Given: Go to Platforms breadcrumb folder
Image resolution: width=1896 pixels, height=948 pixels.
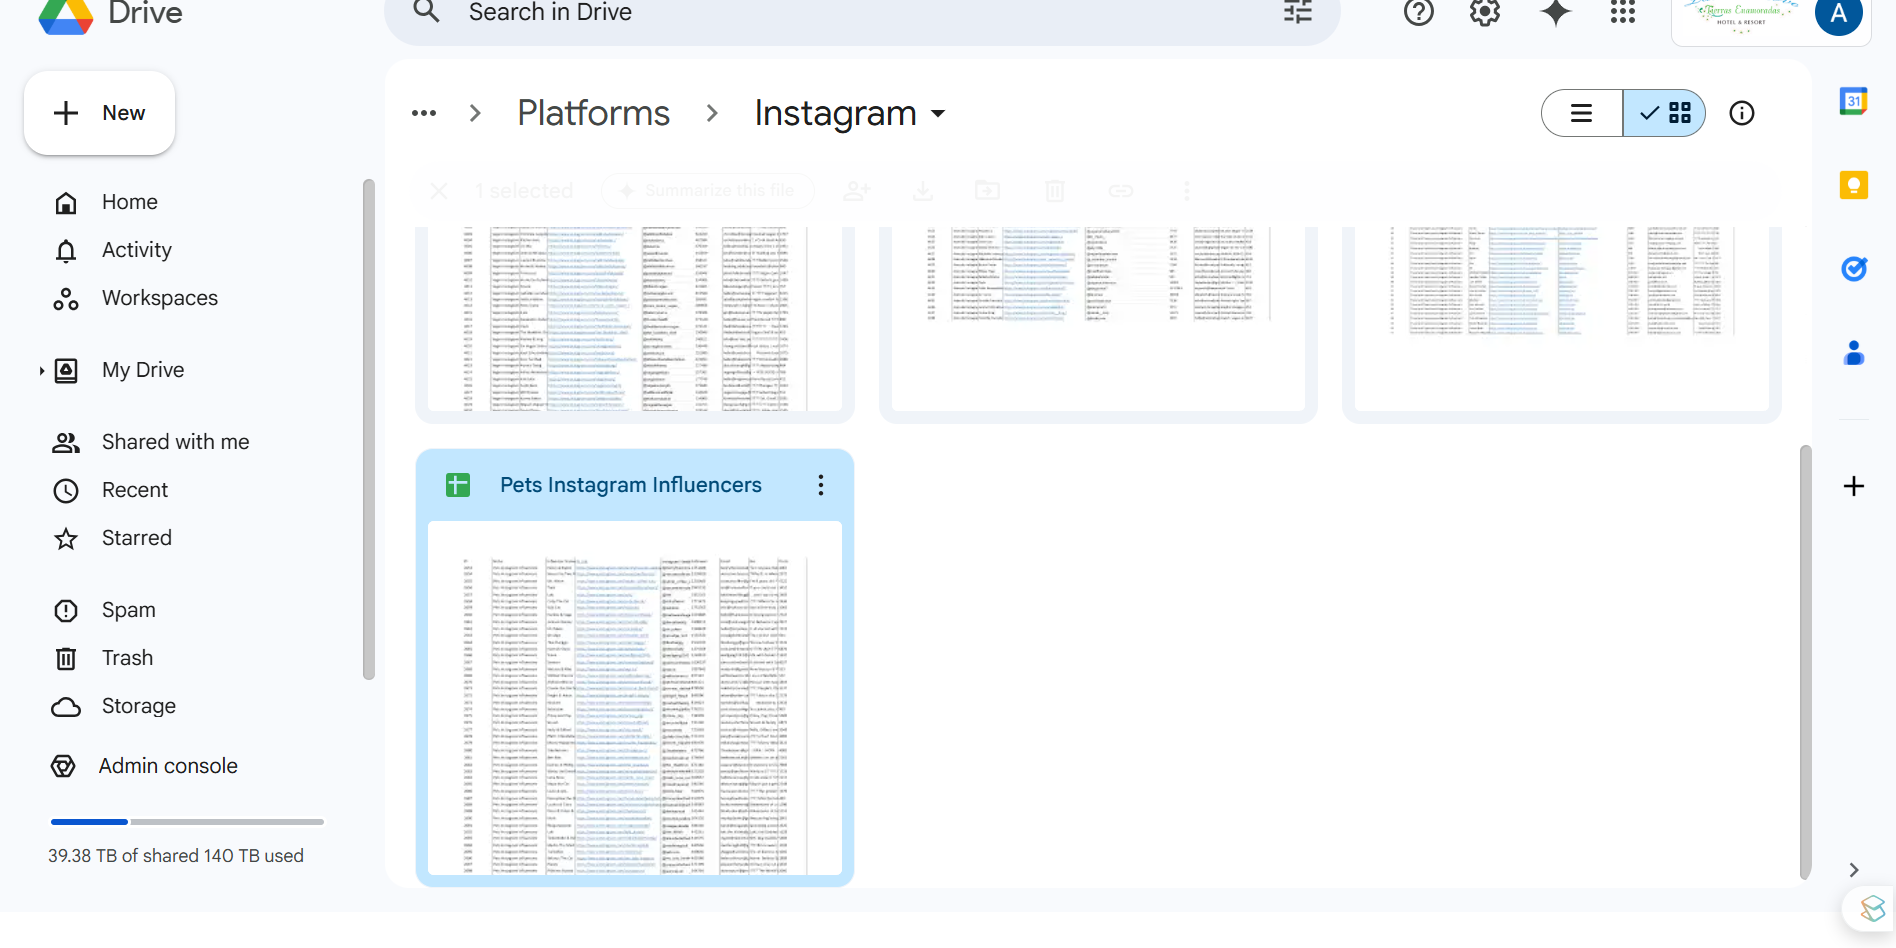Looking at the screenshot, I should [593, 113].
